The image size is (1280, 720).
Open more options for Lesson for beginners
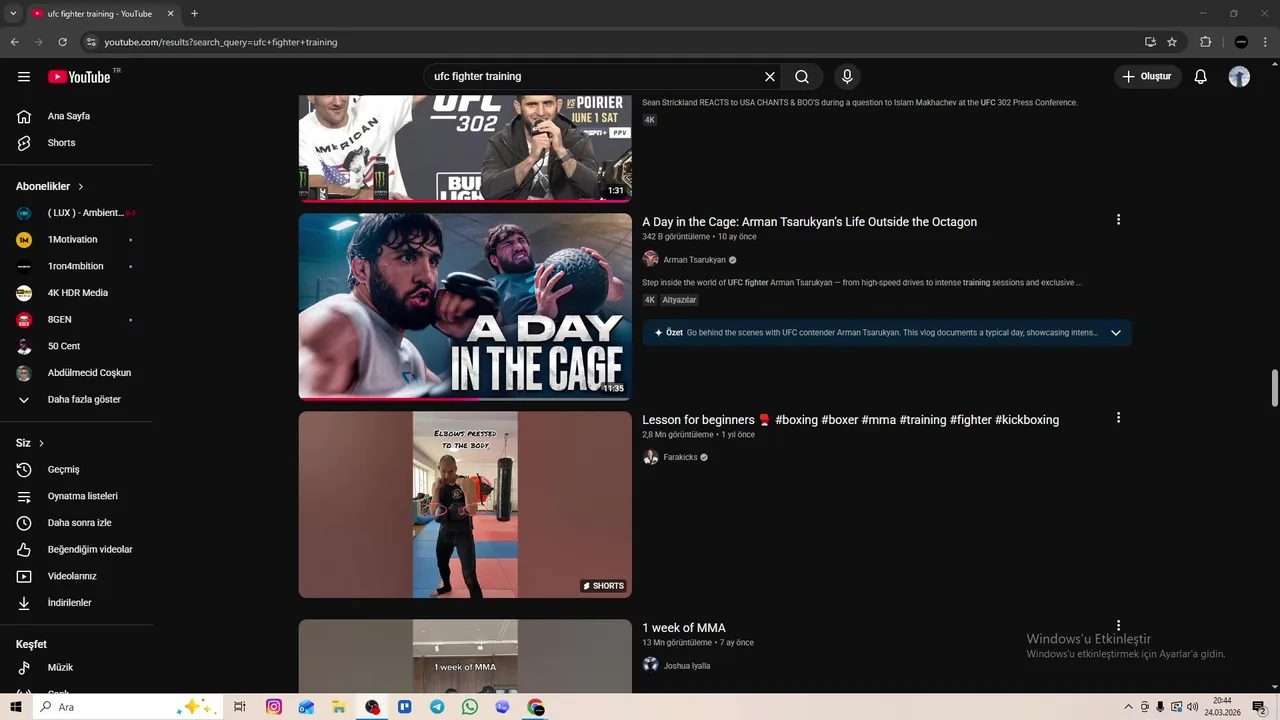[x=1118, y=418]
